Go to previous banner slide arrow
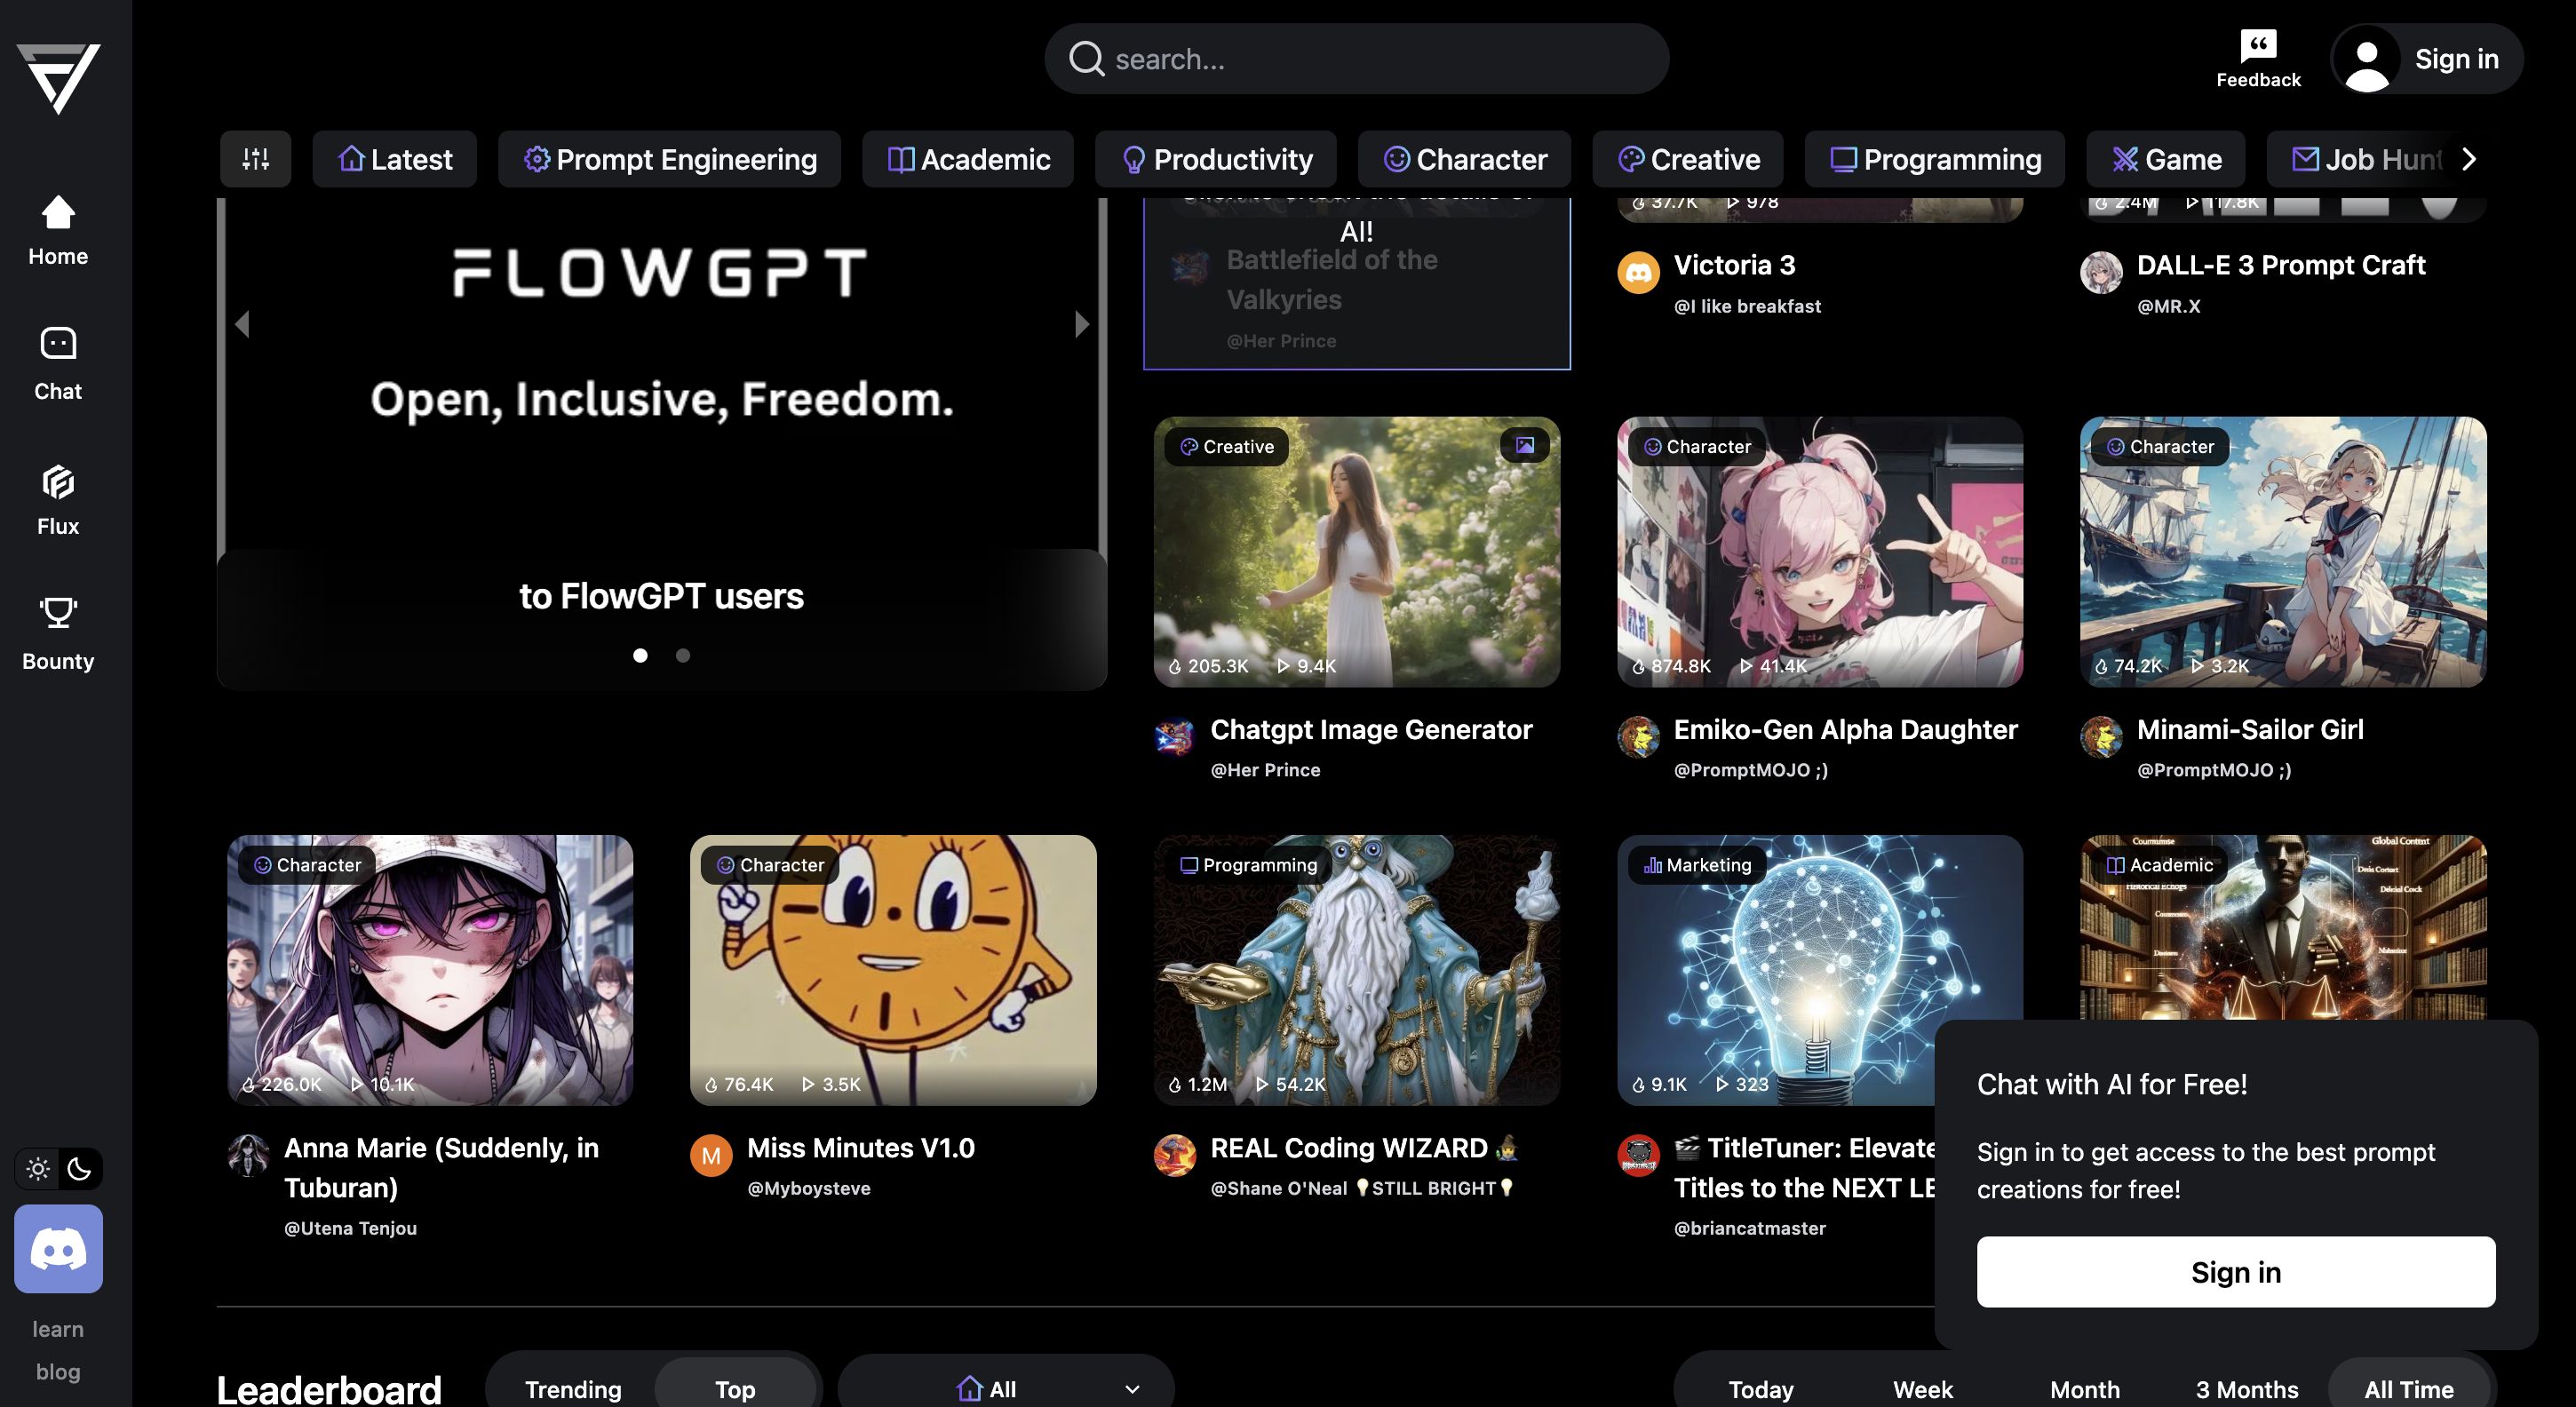 [x=242, y=324]
